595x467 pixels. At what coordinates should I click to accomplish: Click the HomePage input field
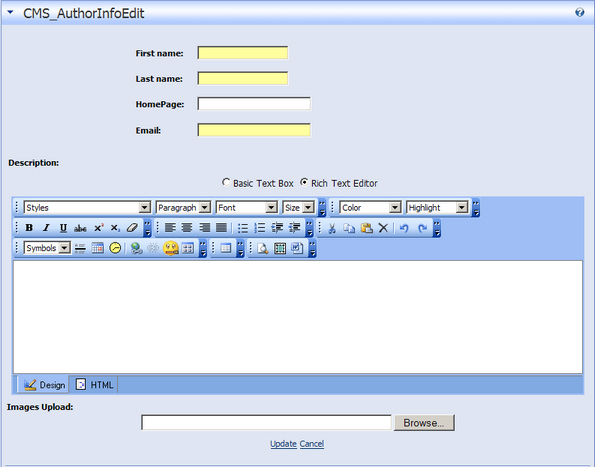254,104
